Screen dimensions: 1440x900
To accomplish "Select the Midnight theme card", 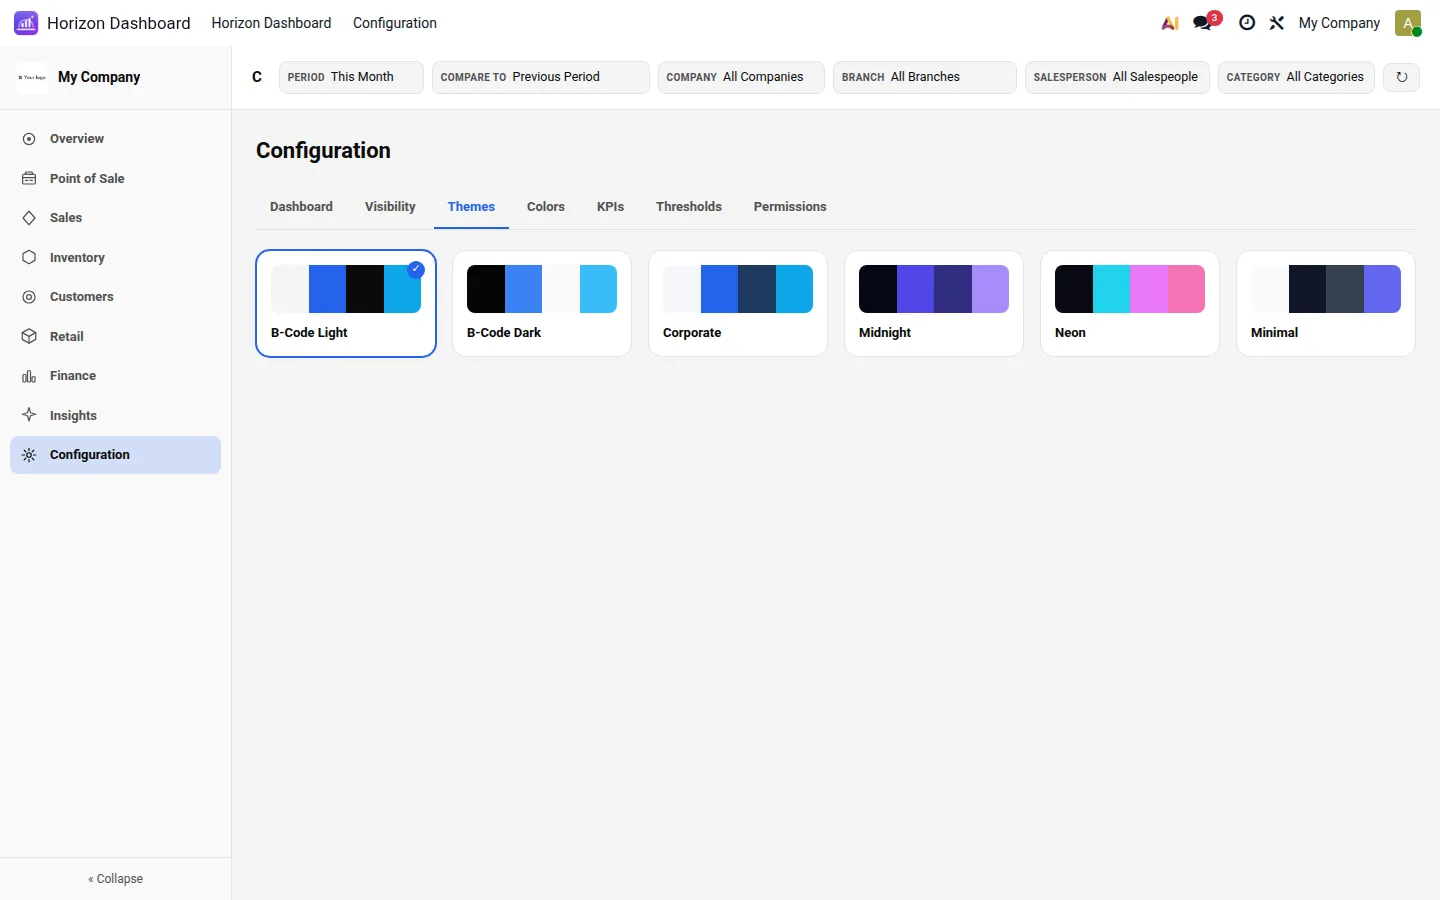I will click(934, 303).
